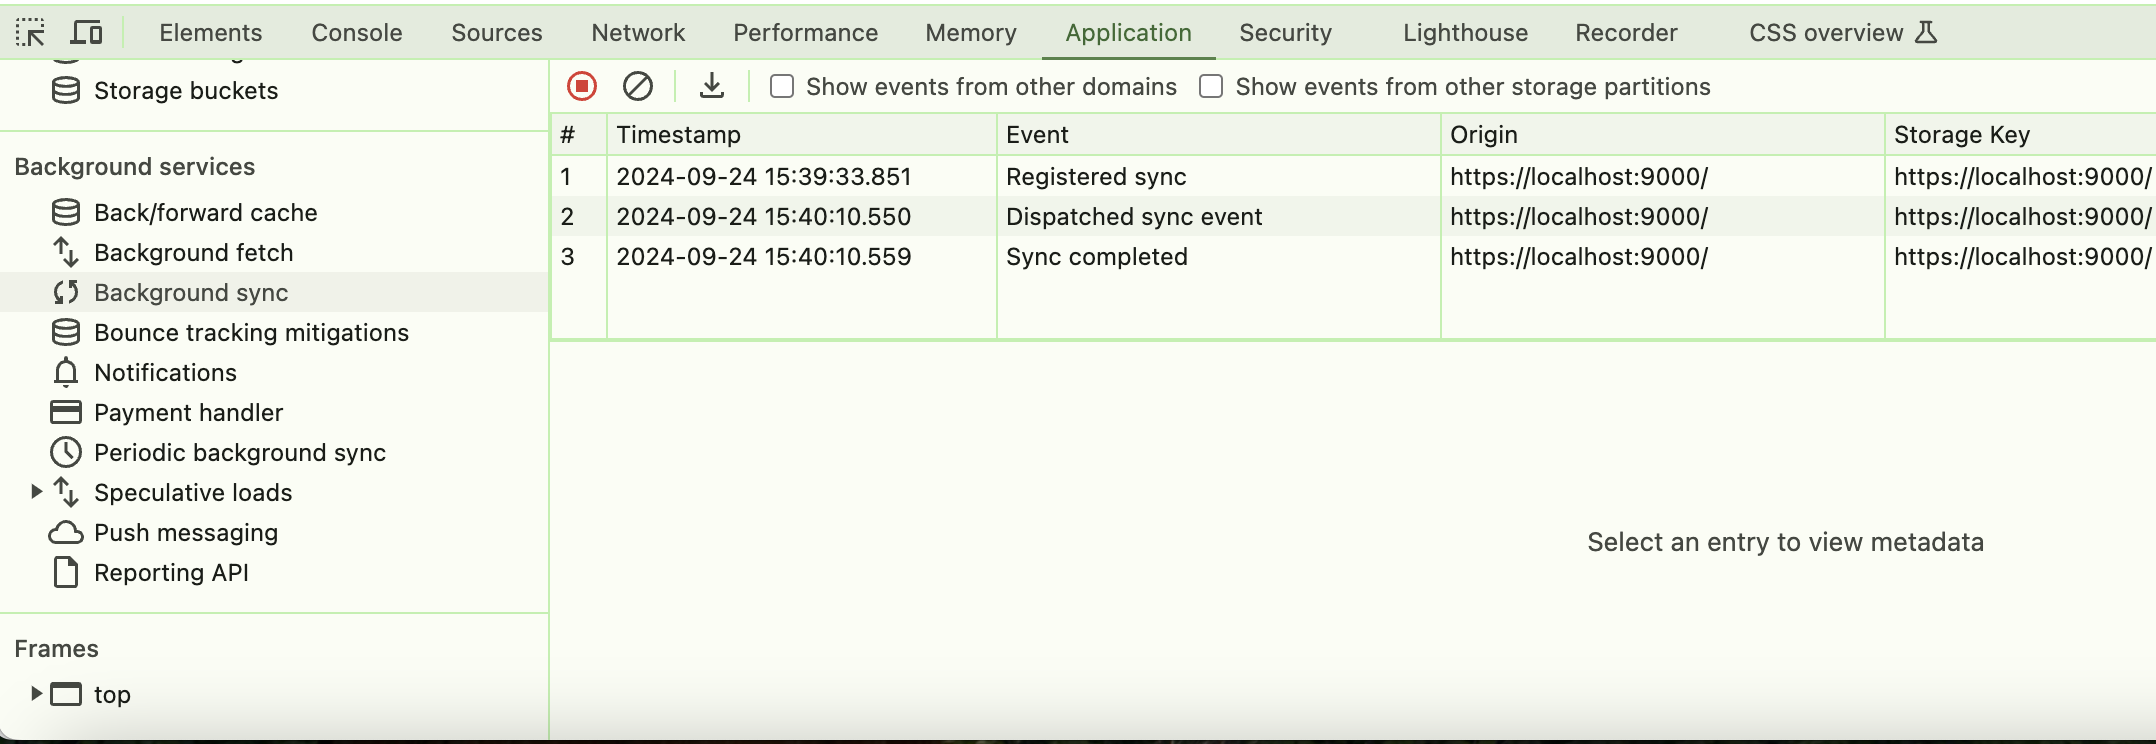
Task: Enable Show events from other domains
Action: point(782,87)
